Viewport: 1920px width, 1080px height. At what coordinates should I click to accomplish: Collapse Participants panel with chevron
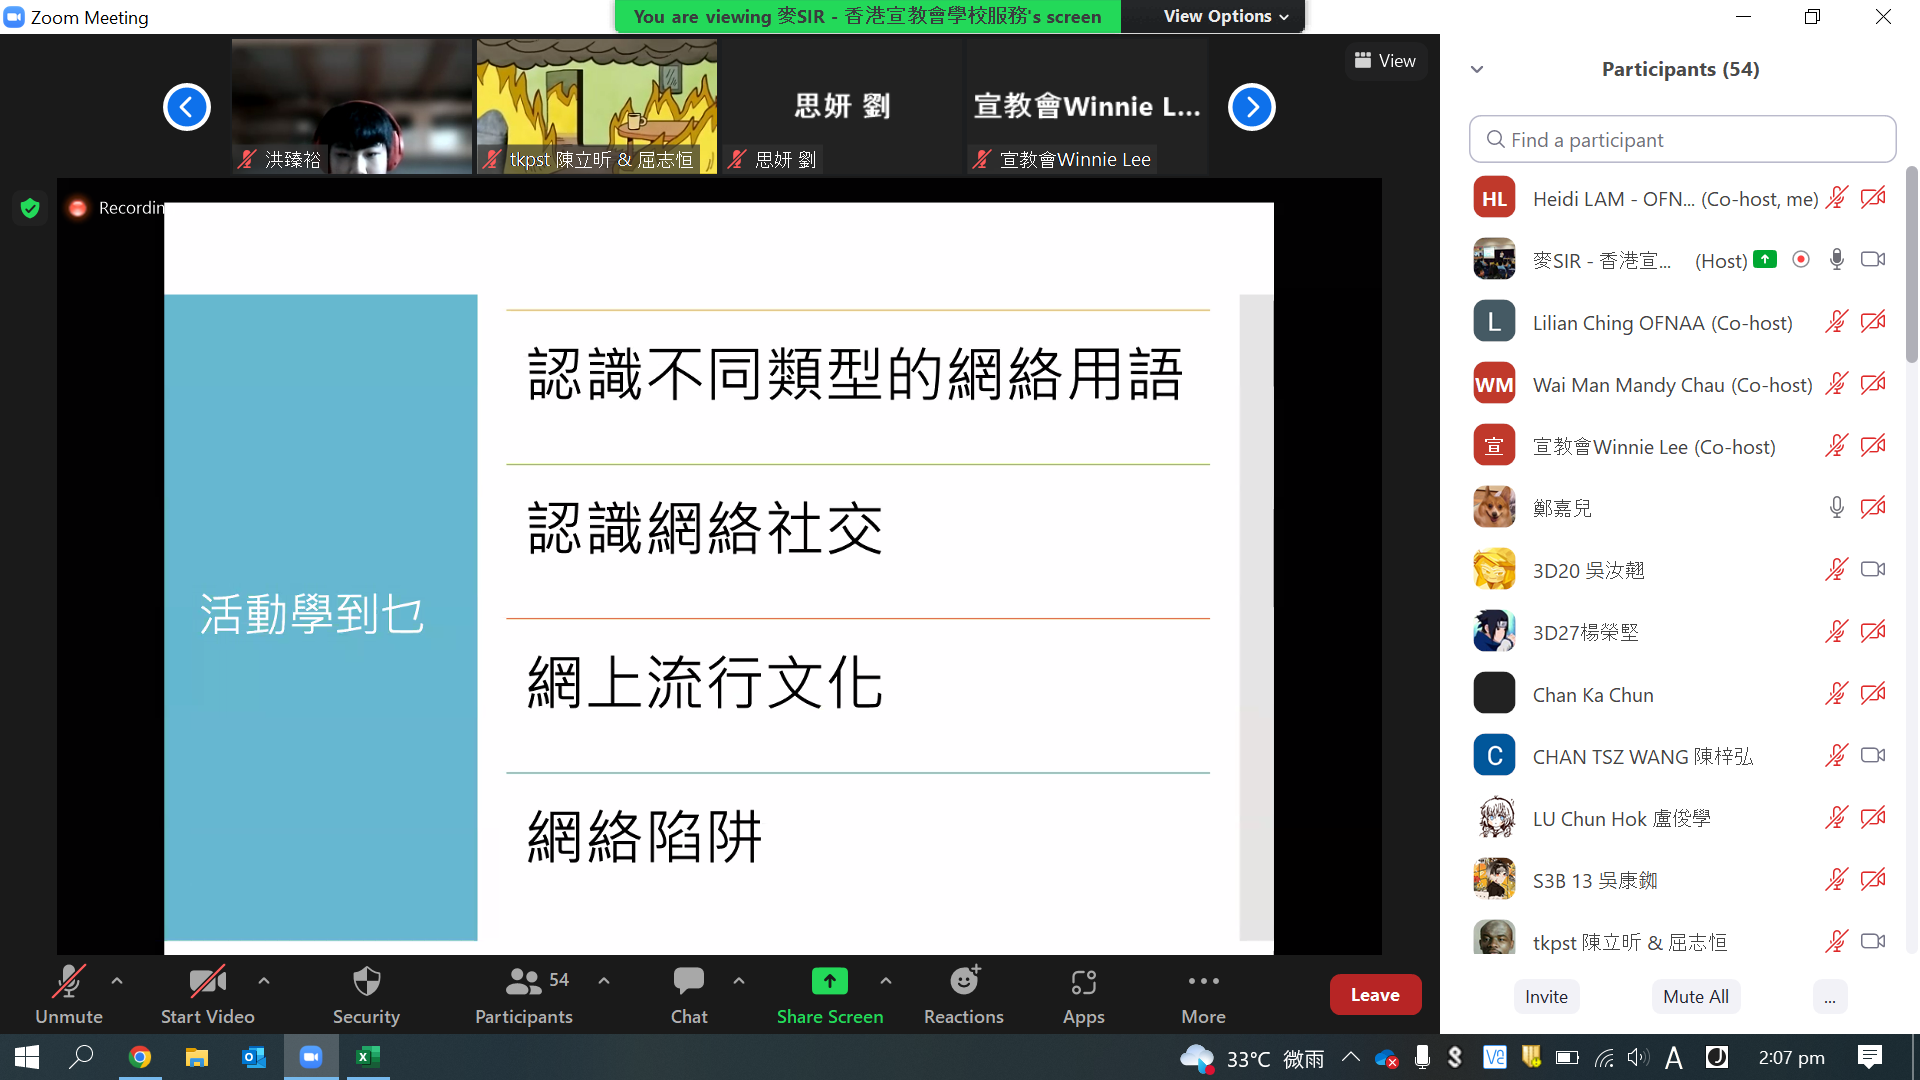[x=1477, y=69]
